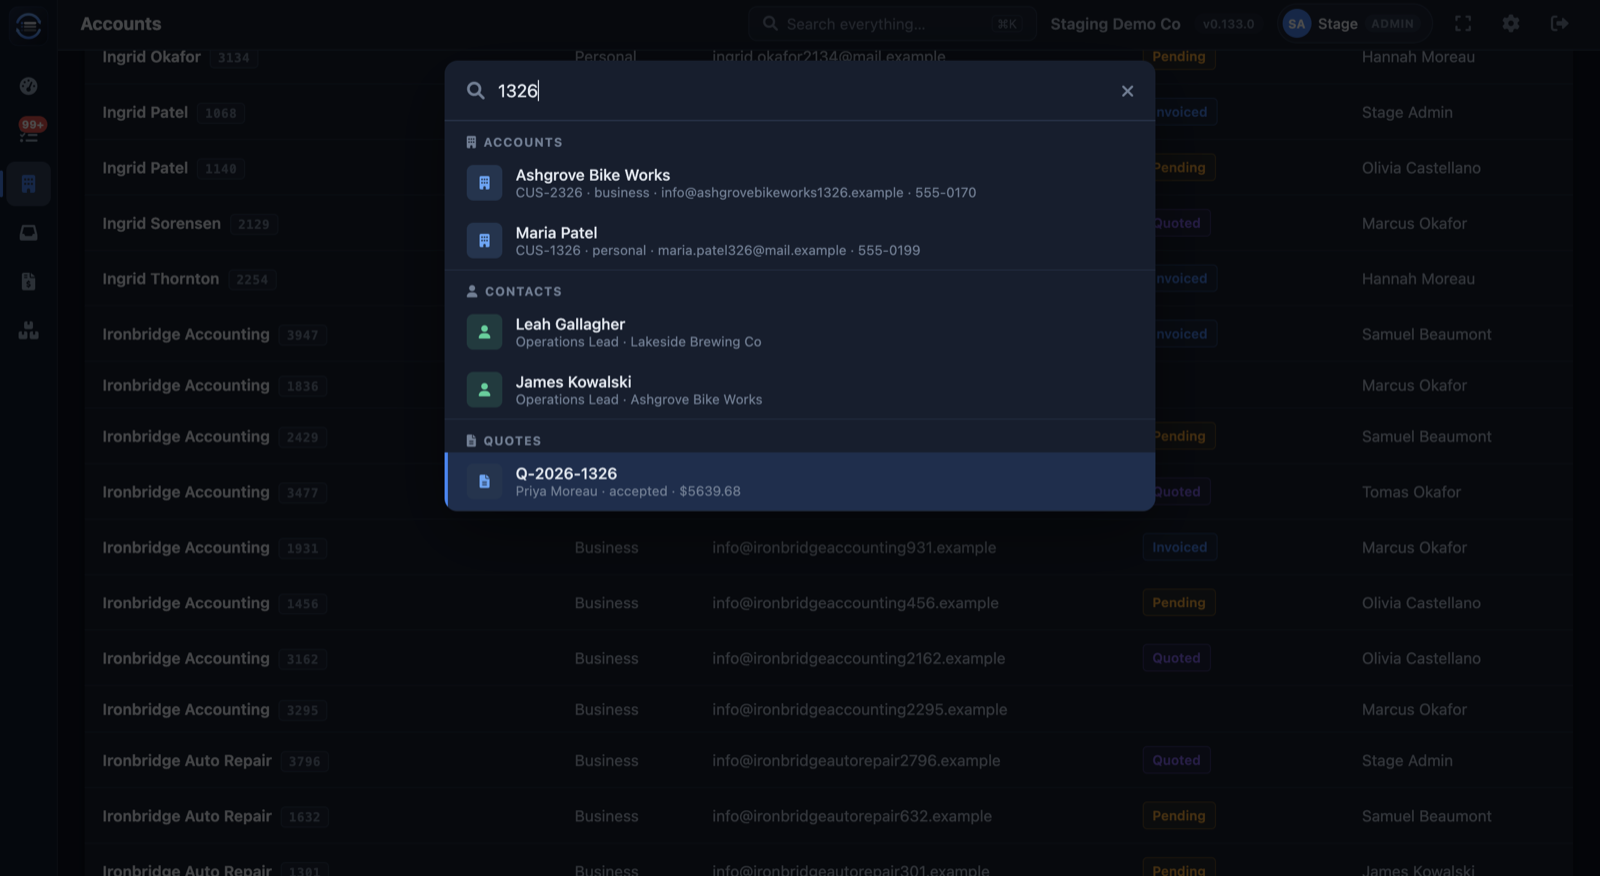Open the inbox icon in sidebar
This screenshot has width=1600, height=876.
[x=28, y=233]
